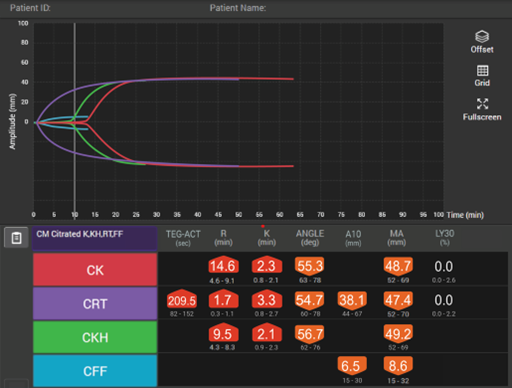This screenshot has width=512, height=388.
Task: Click the CRT K value 3.3
Action: (266, 300)
